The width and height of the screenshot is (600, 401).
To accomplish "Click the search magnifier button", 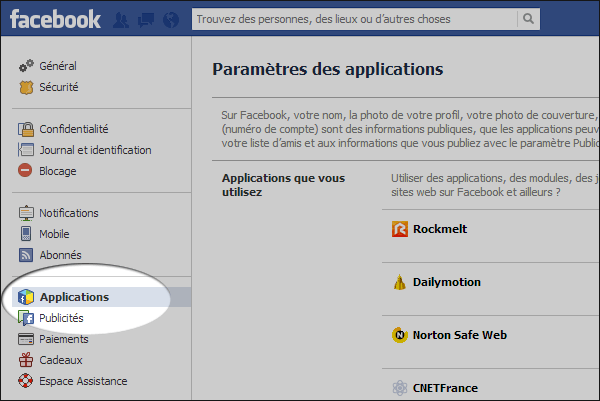I will point(527,19).
